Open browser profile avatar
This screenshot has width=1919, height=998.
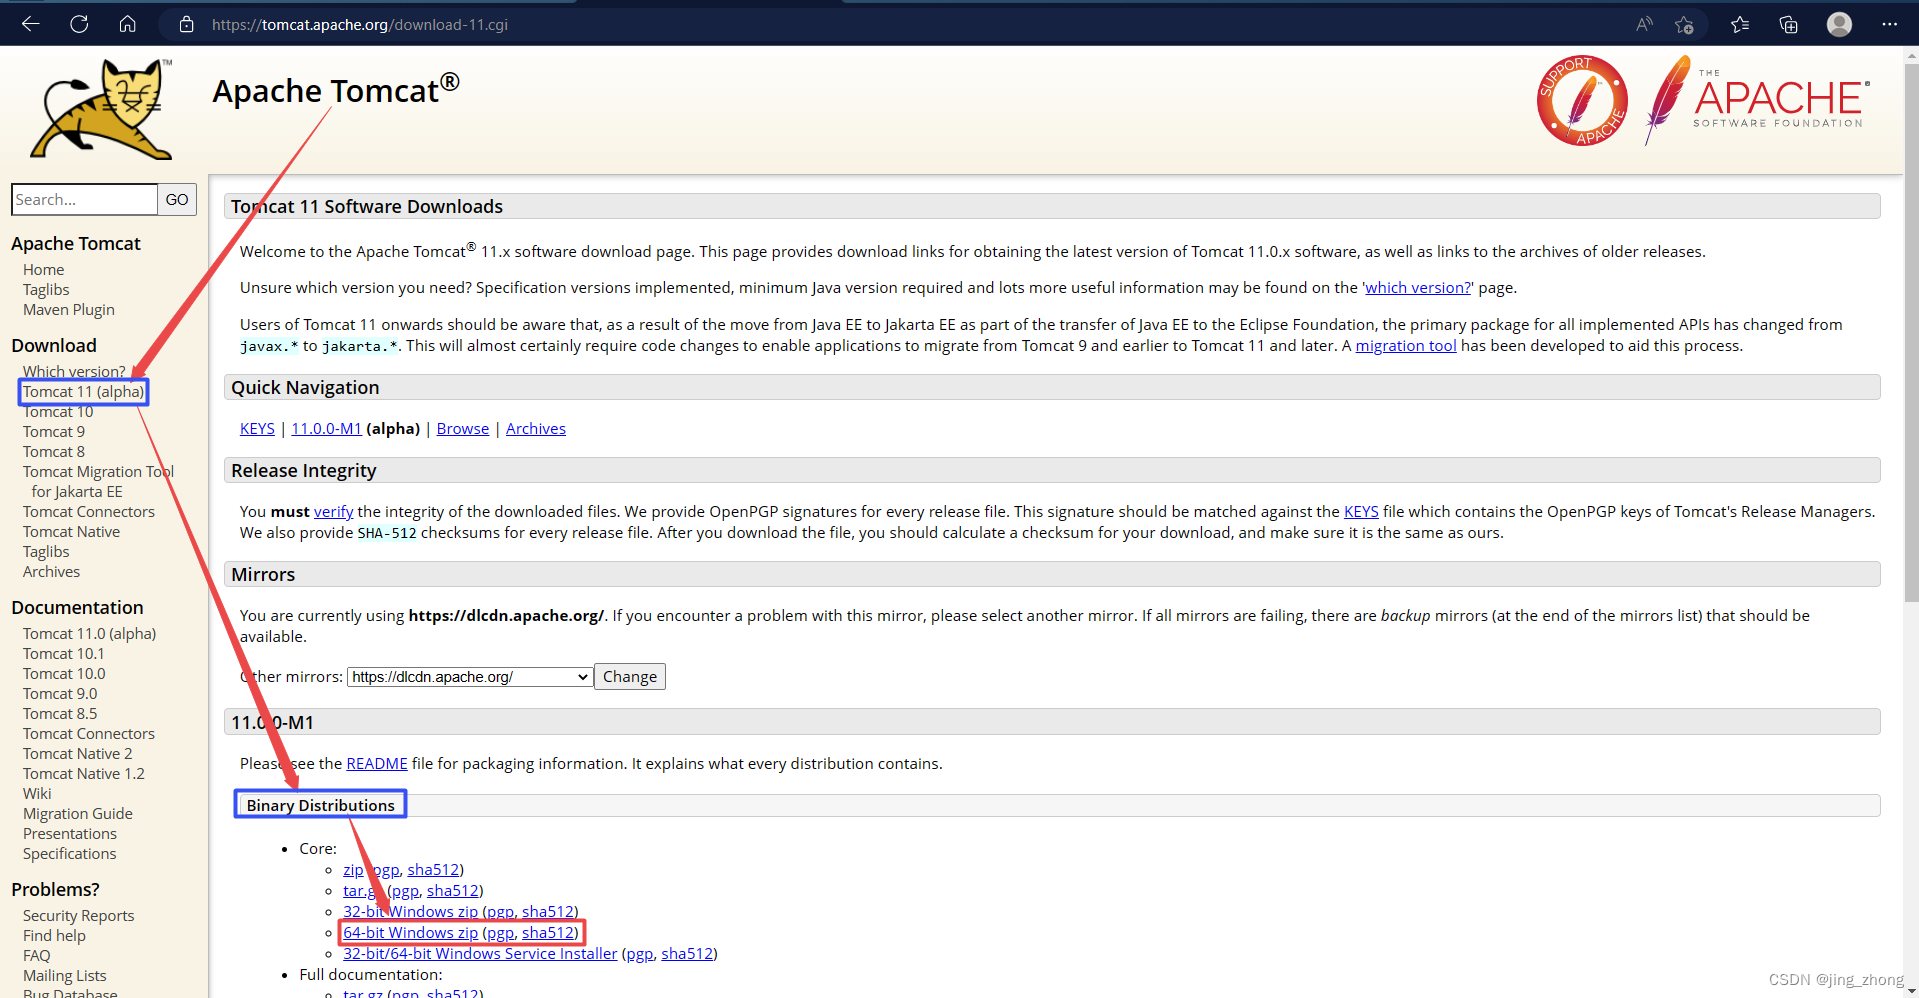(x=1839, y=24)
